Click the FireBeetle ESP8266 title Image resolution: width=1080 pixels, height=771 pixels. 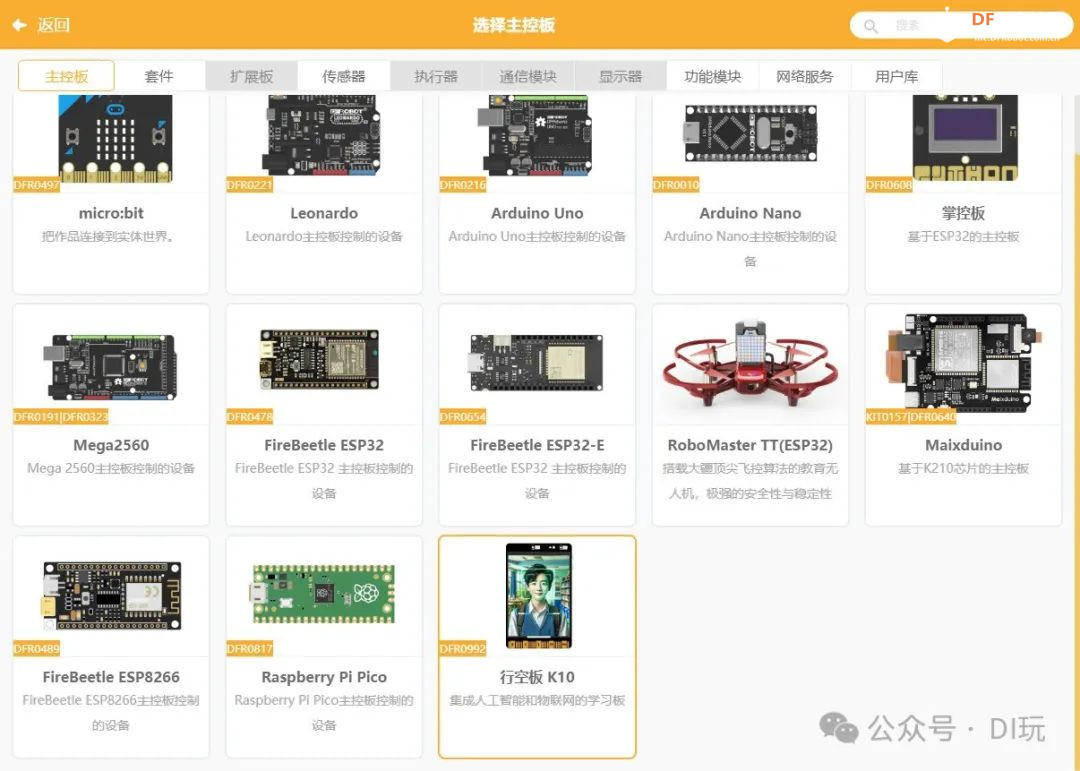[111, 677]
